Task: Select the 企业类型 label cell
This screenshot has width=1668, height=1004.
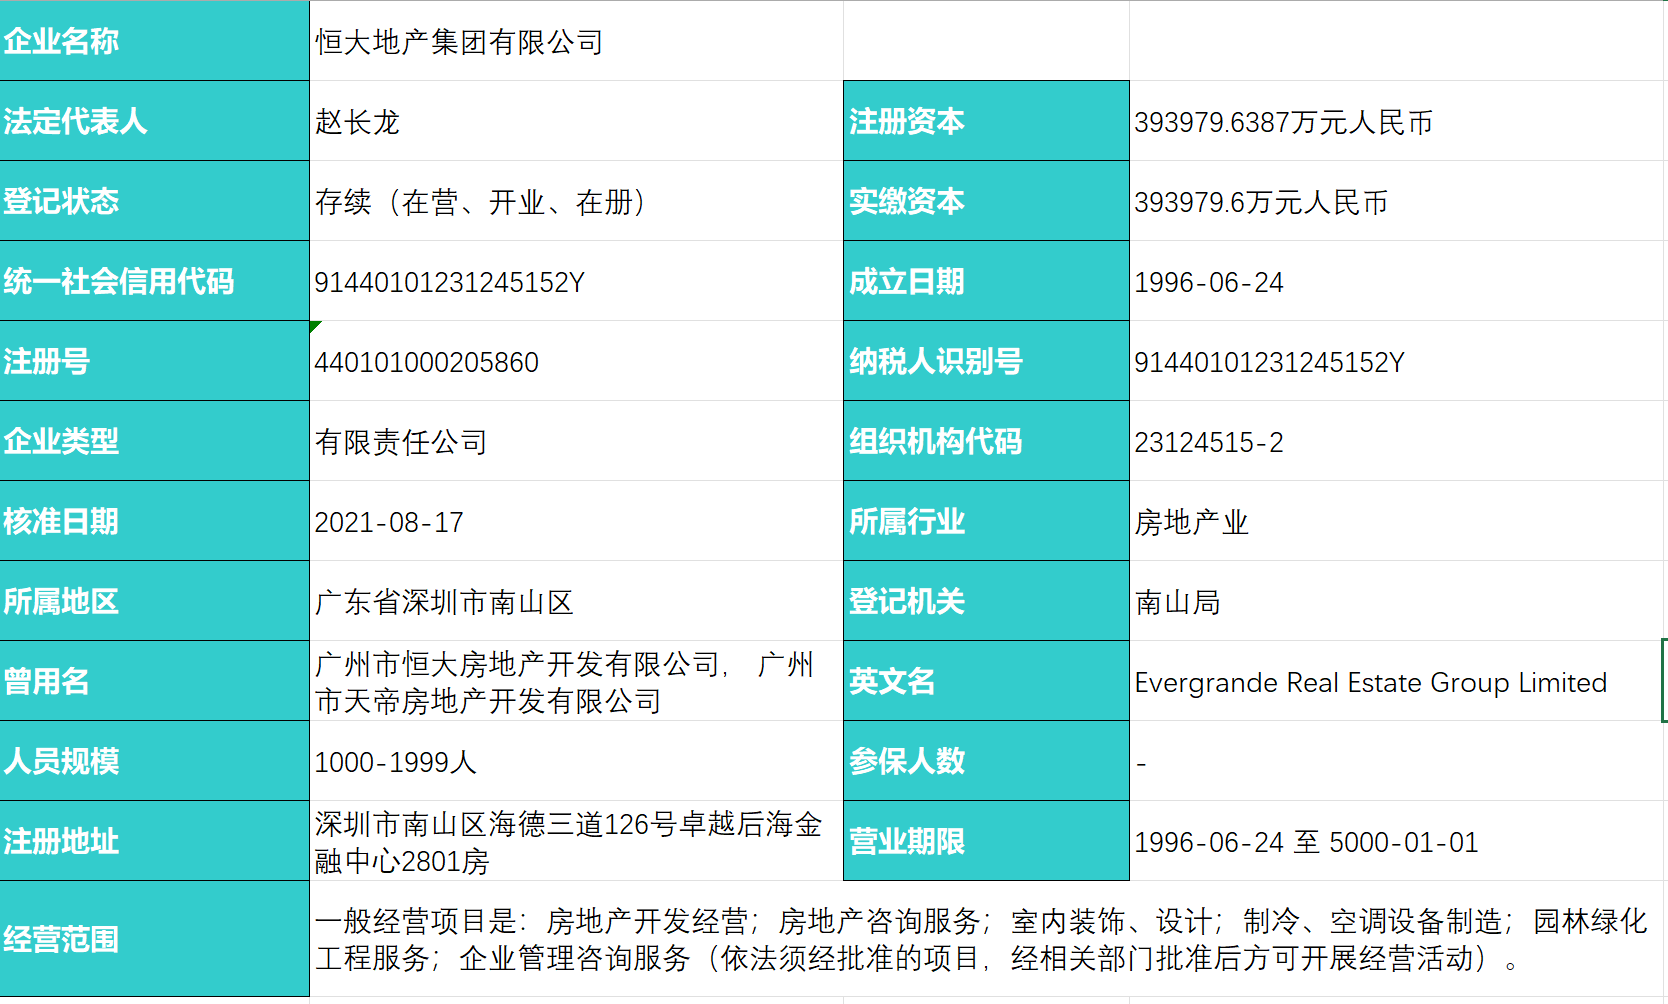Action: click(x=154, y=441)
